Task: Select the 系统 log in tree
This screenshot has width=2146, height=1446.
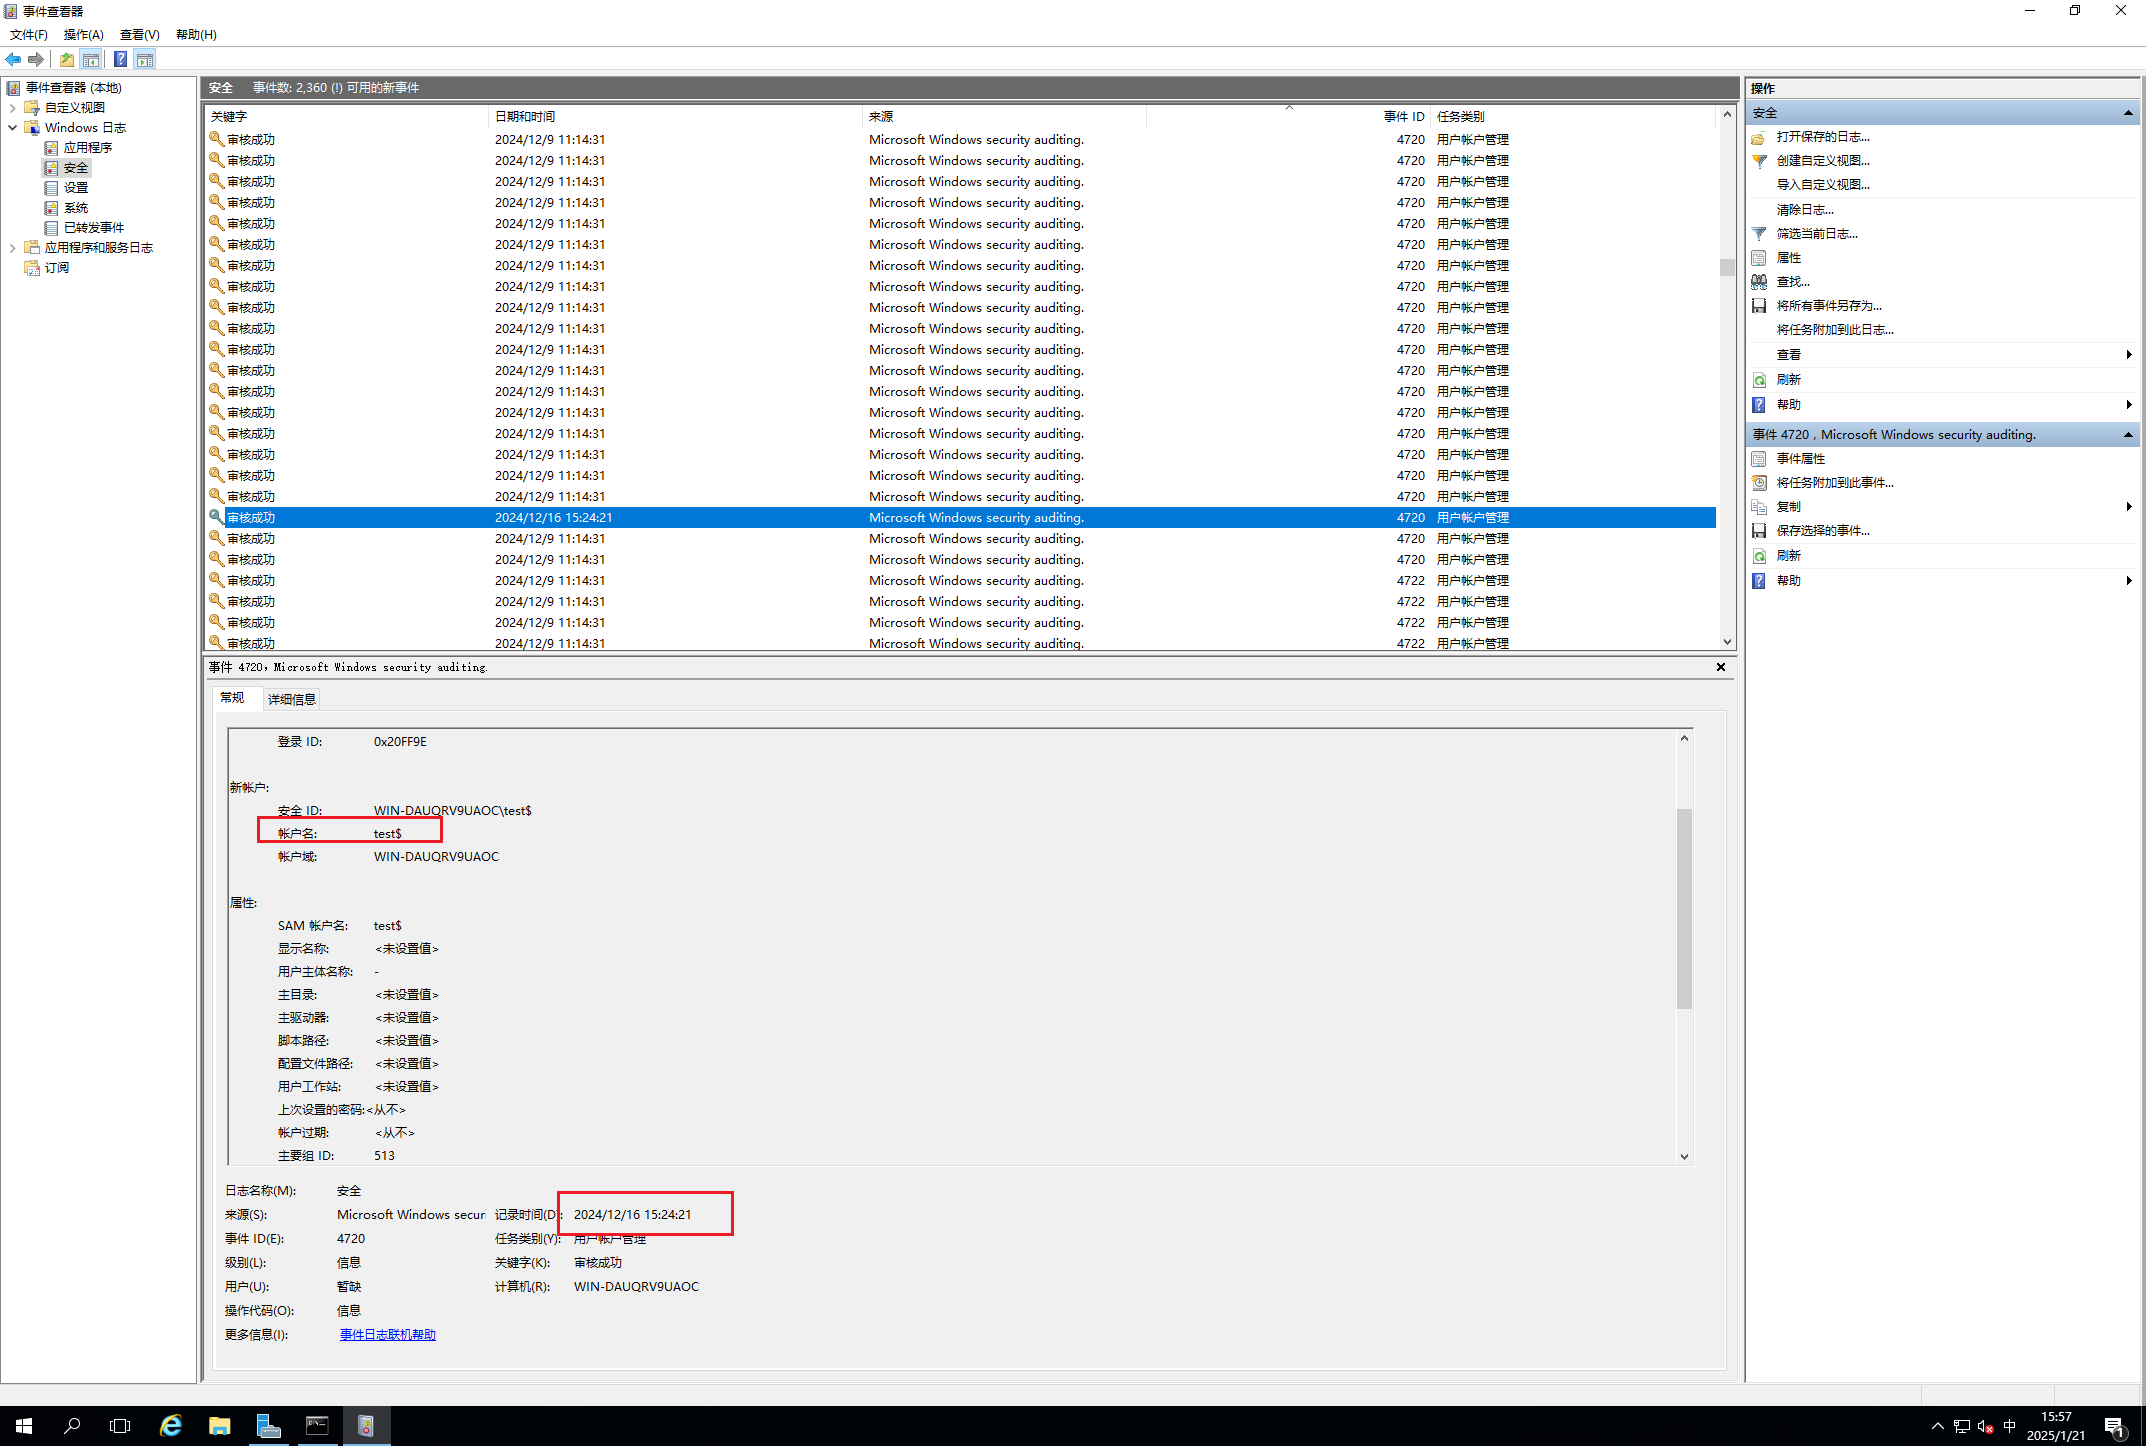Action: tap(76, 208)
